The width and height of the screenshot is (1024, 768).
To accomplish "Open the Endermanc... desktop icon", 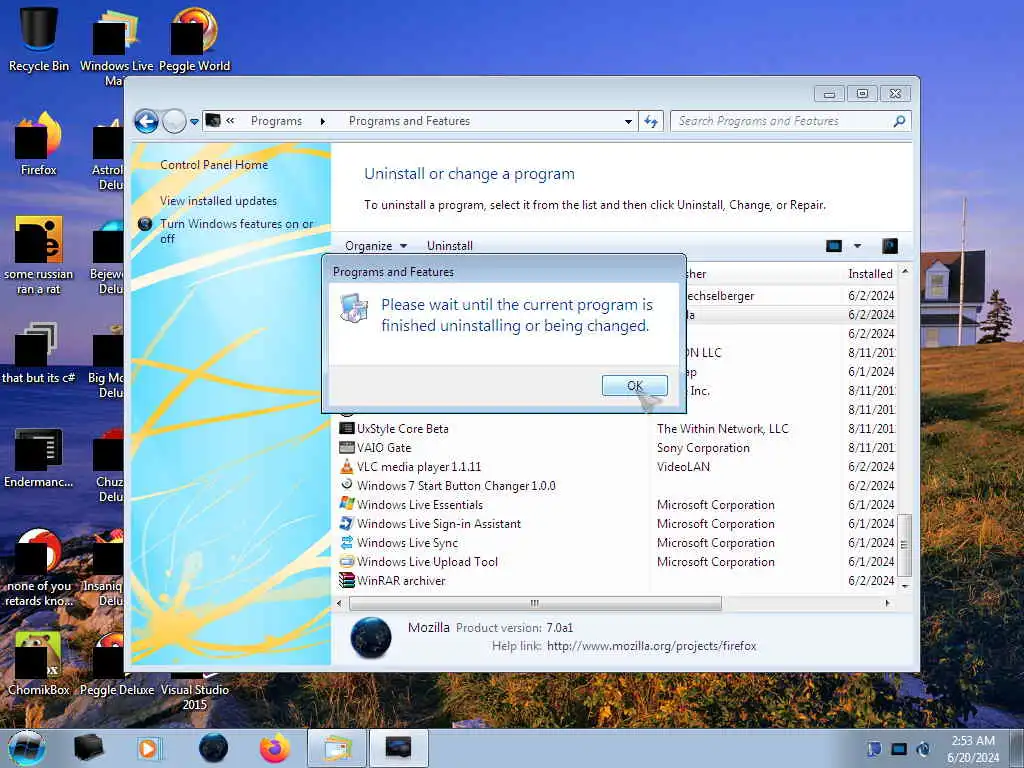I will [39, 457].
